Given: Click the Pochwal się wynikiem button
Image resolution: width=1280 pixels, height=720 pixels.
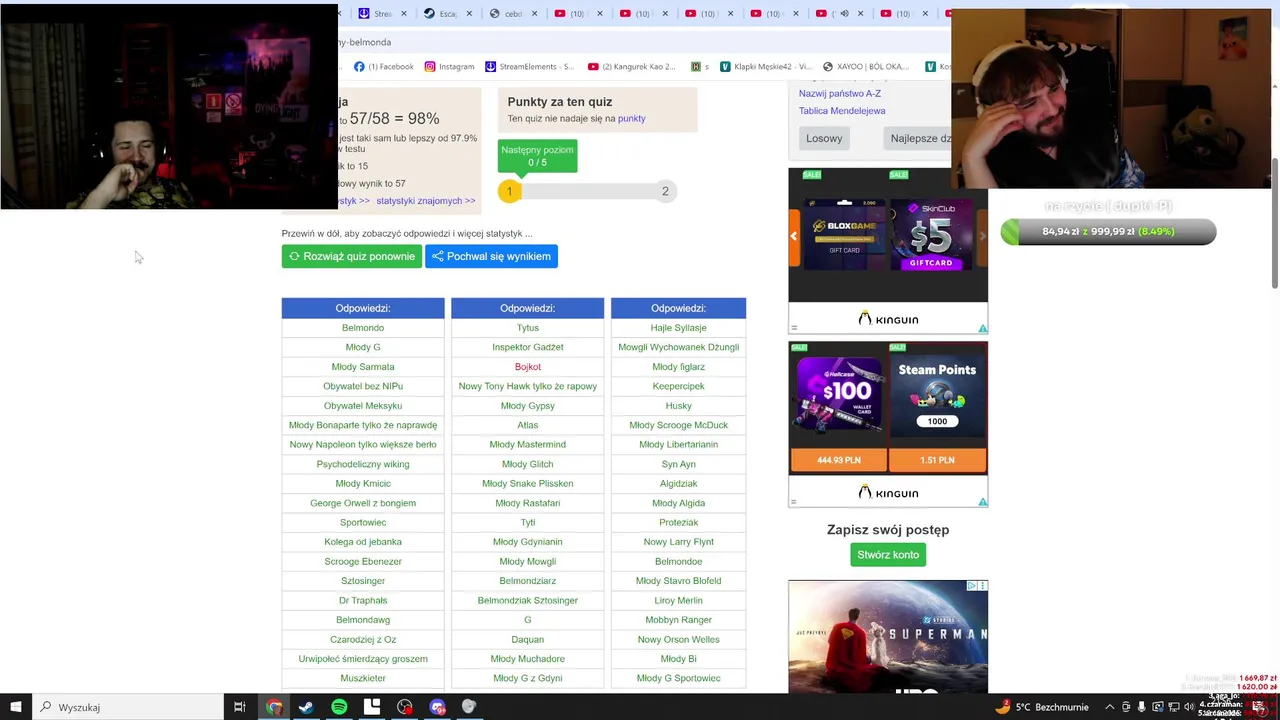Looking at the screenshot, I should coord(491,256).
